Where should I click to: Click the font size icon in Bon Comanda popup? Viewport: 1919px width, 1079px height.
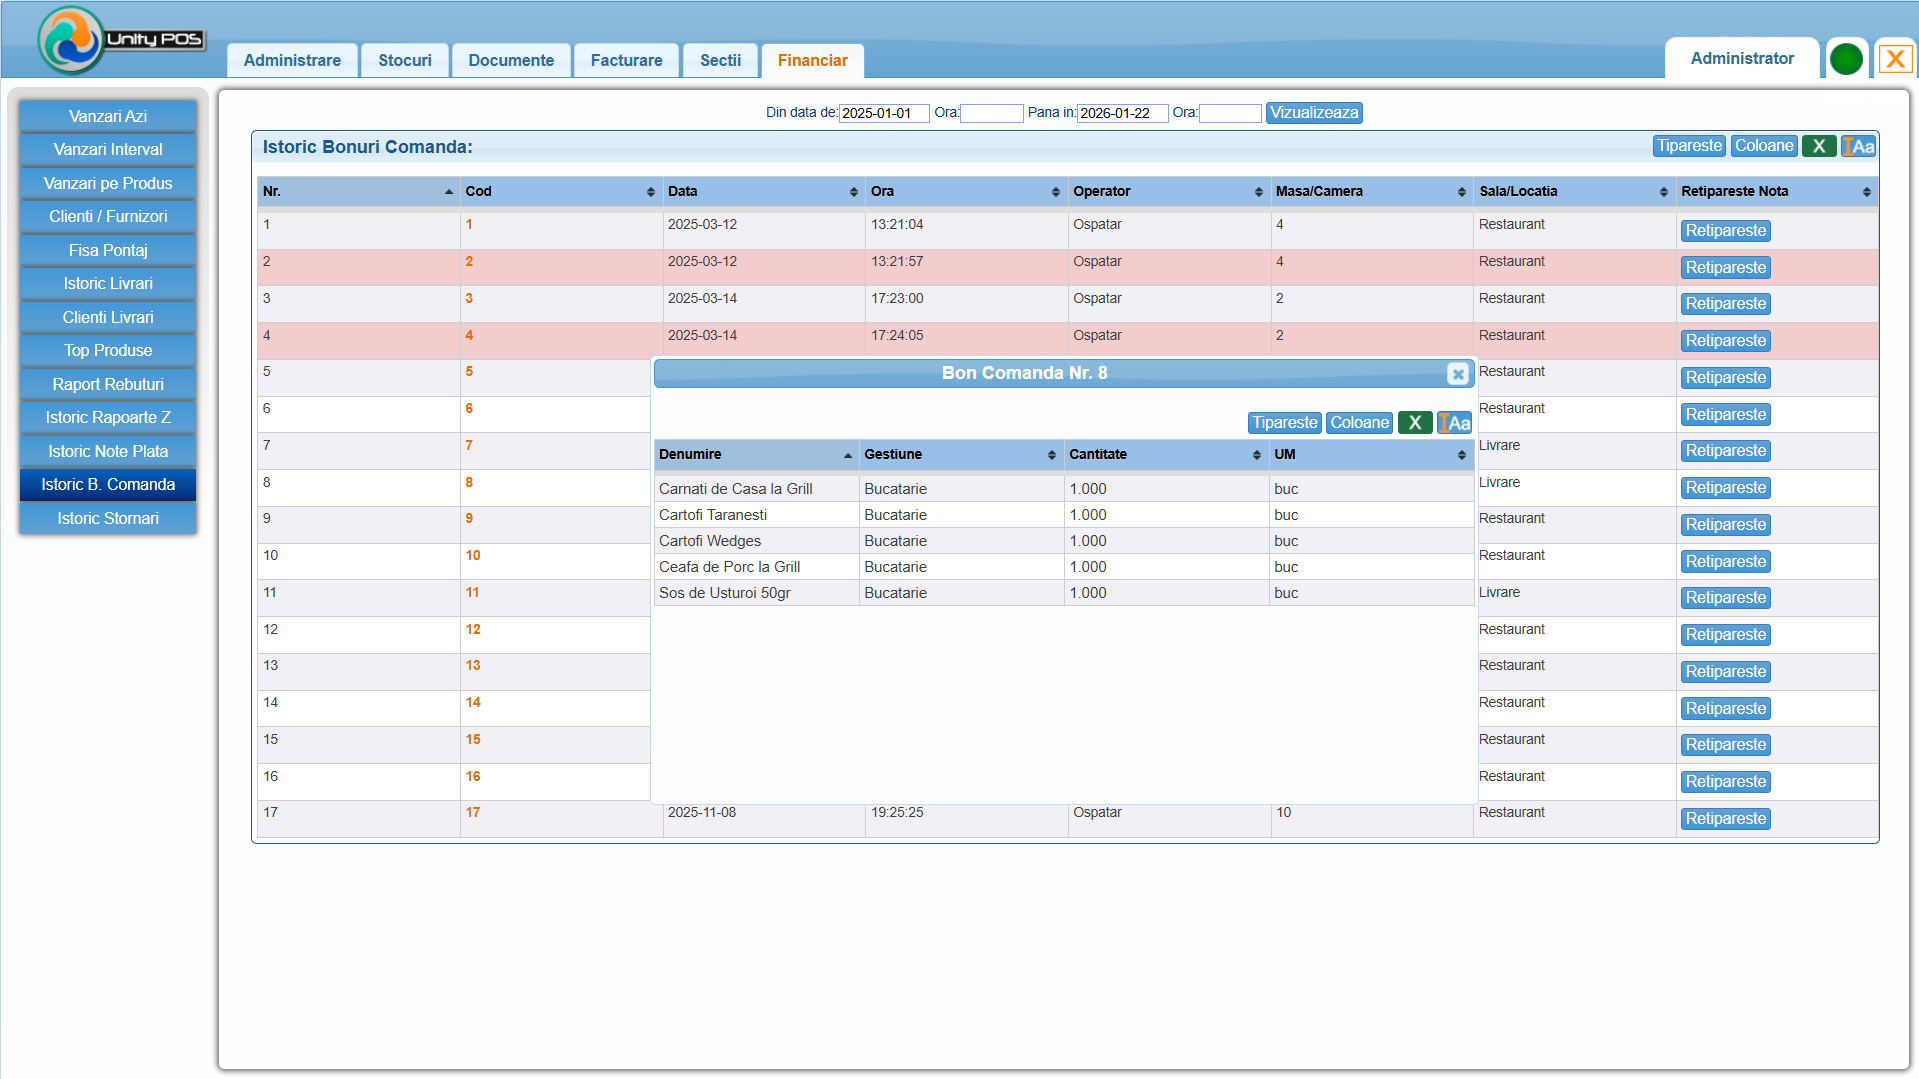[x=1454, y=423]
